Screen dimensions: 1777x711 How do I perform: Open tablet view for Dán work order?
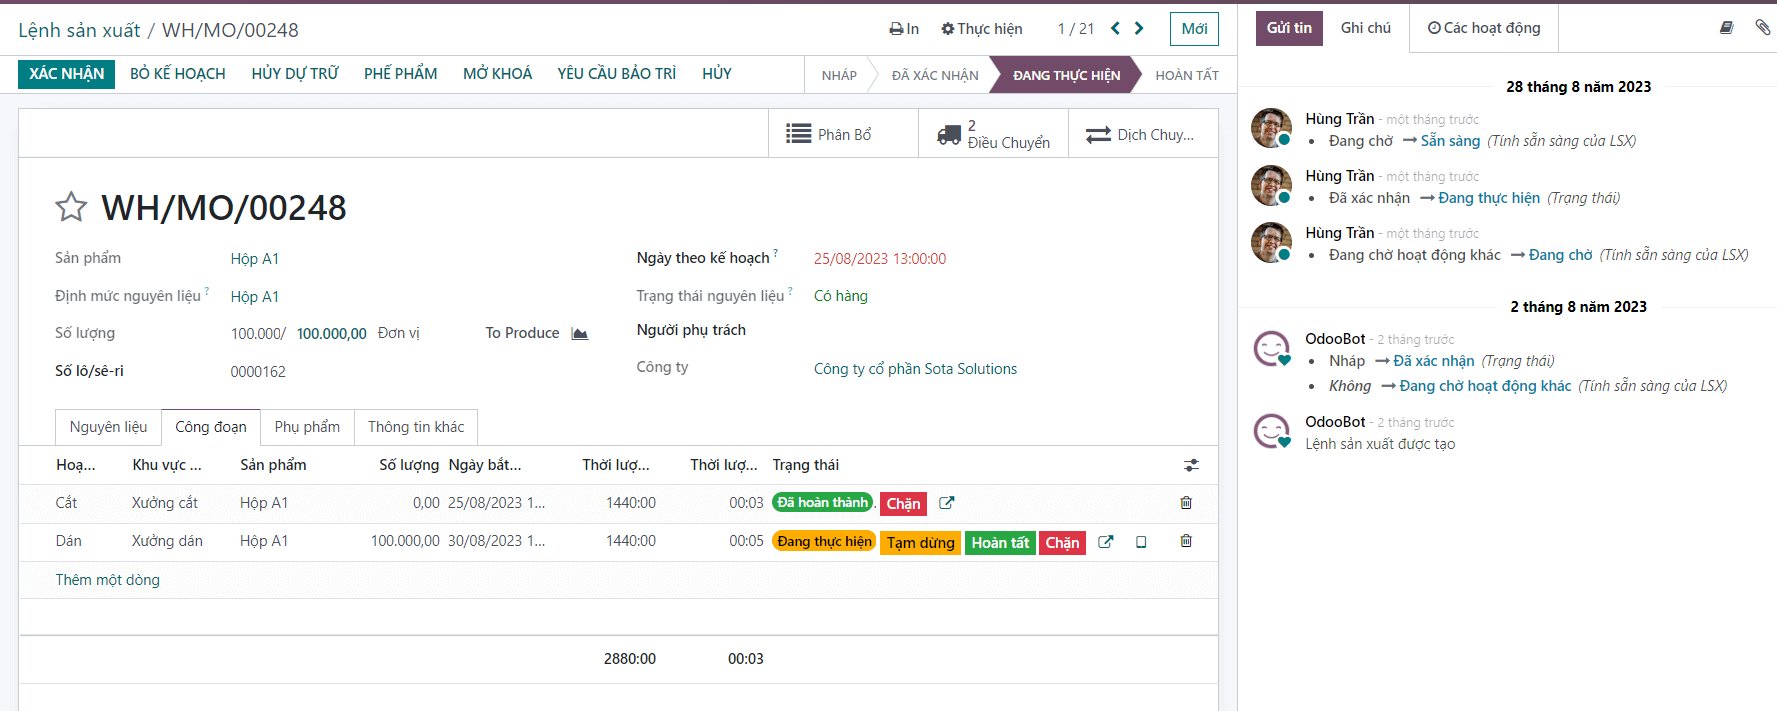1141,542
